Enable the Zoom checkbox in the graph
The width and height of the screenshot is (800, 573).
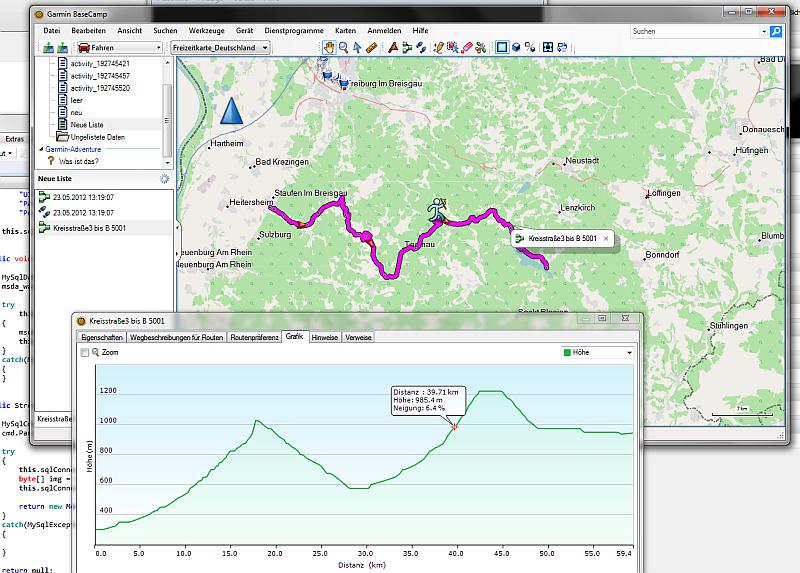tap(85, 353)
